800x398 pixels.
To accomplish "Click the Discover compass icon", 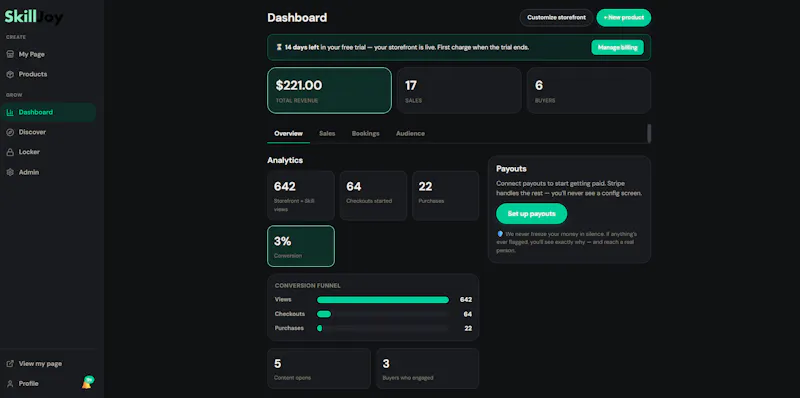I will click(10, 132).
